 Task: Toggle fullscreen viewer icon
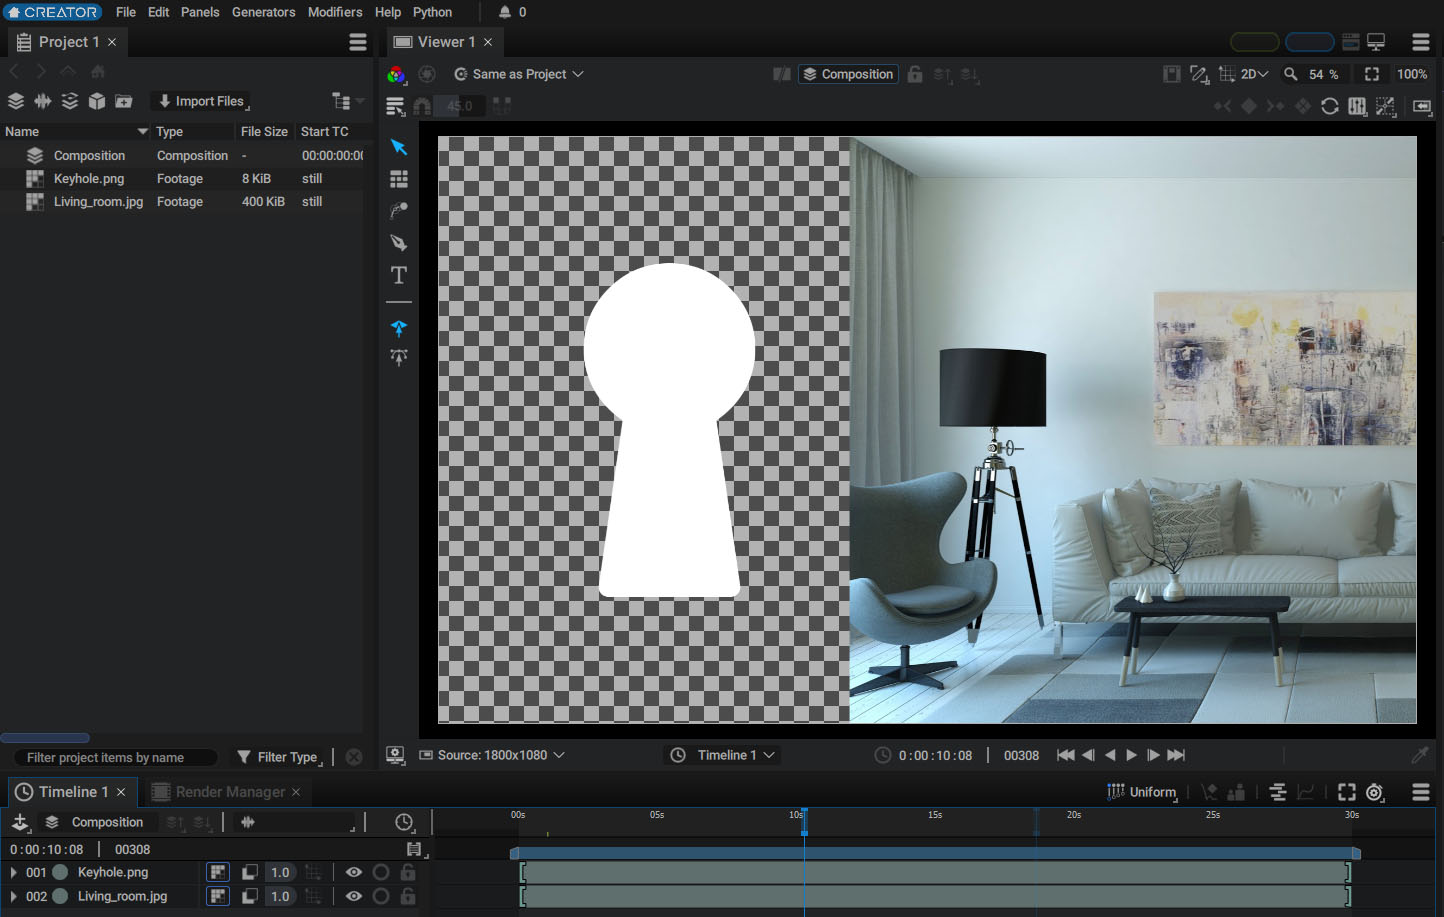[x=1372, y=74]
